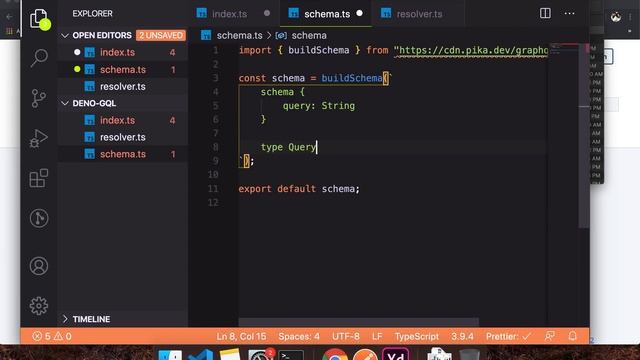Open Terminal from the dock

291,355
